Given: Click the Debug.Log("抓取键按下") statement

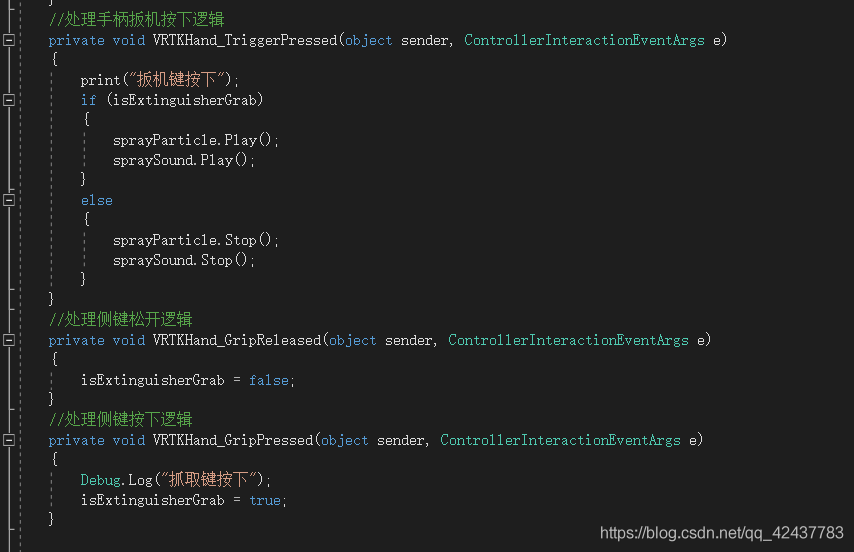Looking at the screenshot, I should coord(175,480).
